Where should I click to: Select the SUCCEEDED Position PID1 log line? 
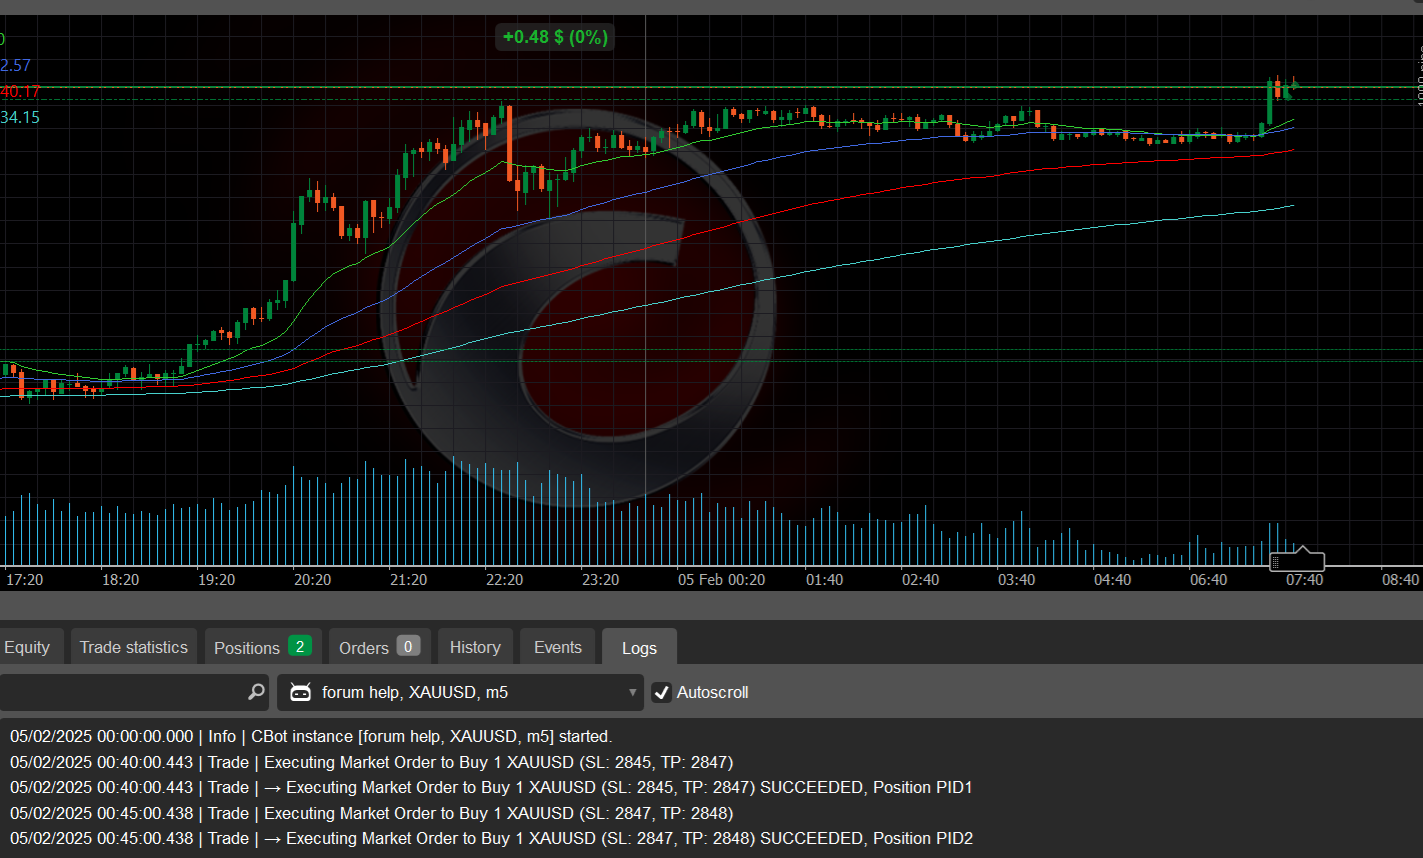491,787
